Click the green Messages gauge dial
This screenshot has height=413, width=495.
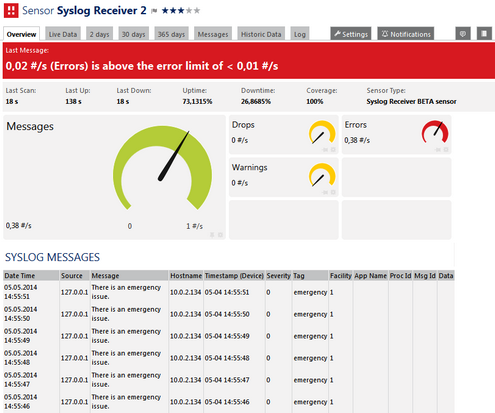pos(162,168)
